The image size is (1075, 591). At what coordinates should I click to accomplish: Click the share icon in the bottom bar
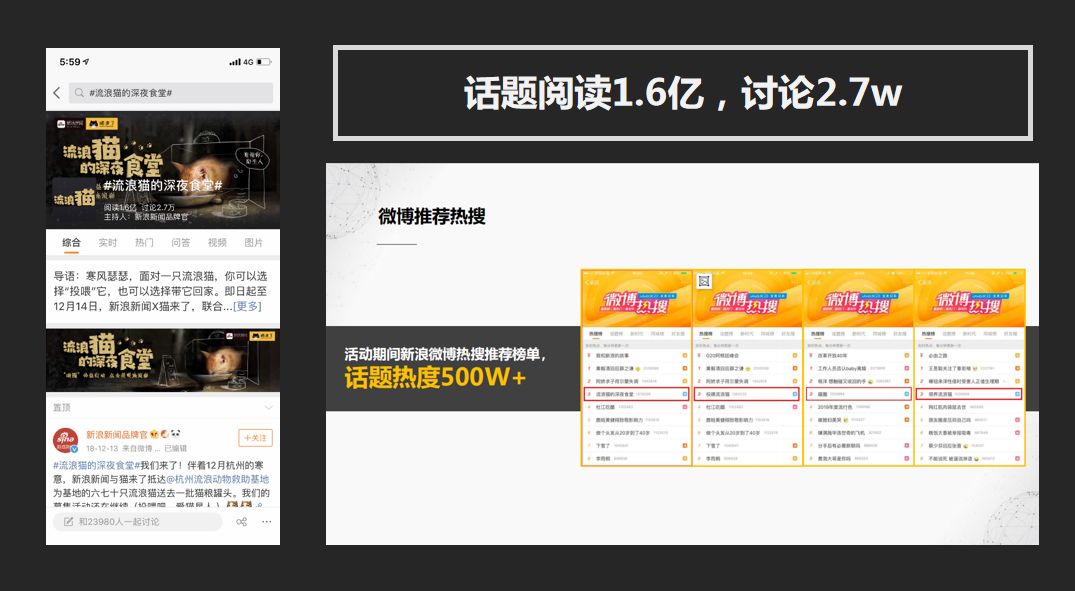click(x=241, y=522)
